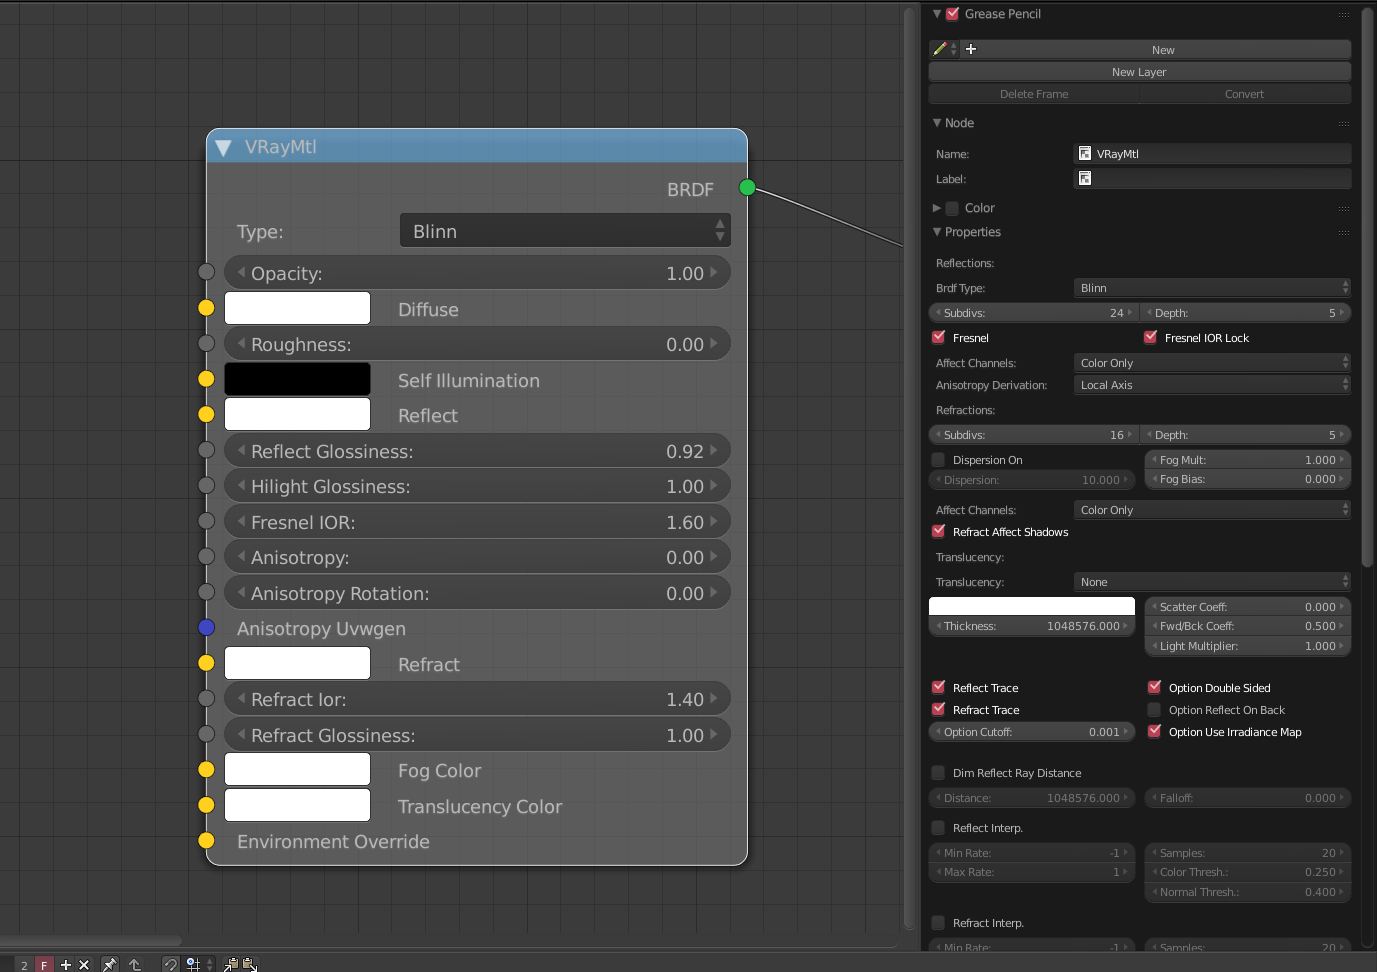Toggle the Fresnel checkbox
This screenshot has height=972, width=1377.
pos(938,337)
